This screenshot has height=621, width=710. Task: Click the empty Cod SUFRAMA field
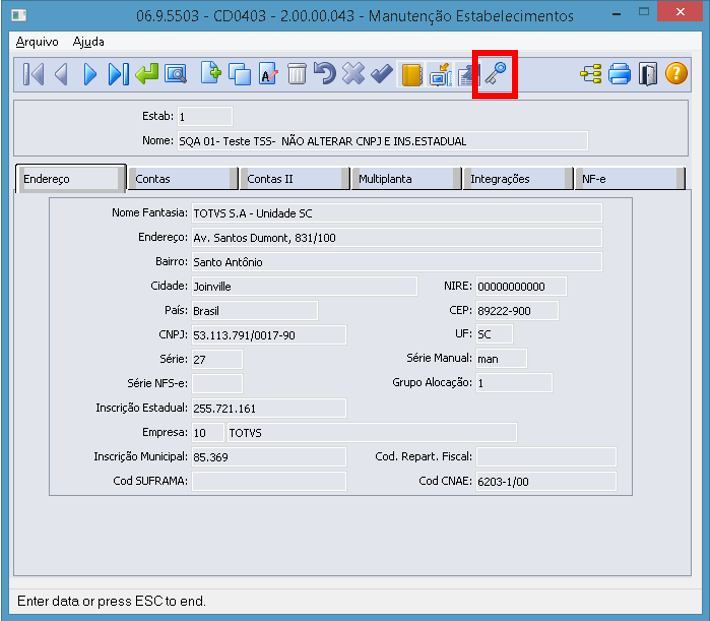269,481
